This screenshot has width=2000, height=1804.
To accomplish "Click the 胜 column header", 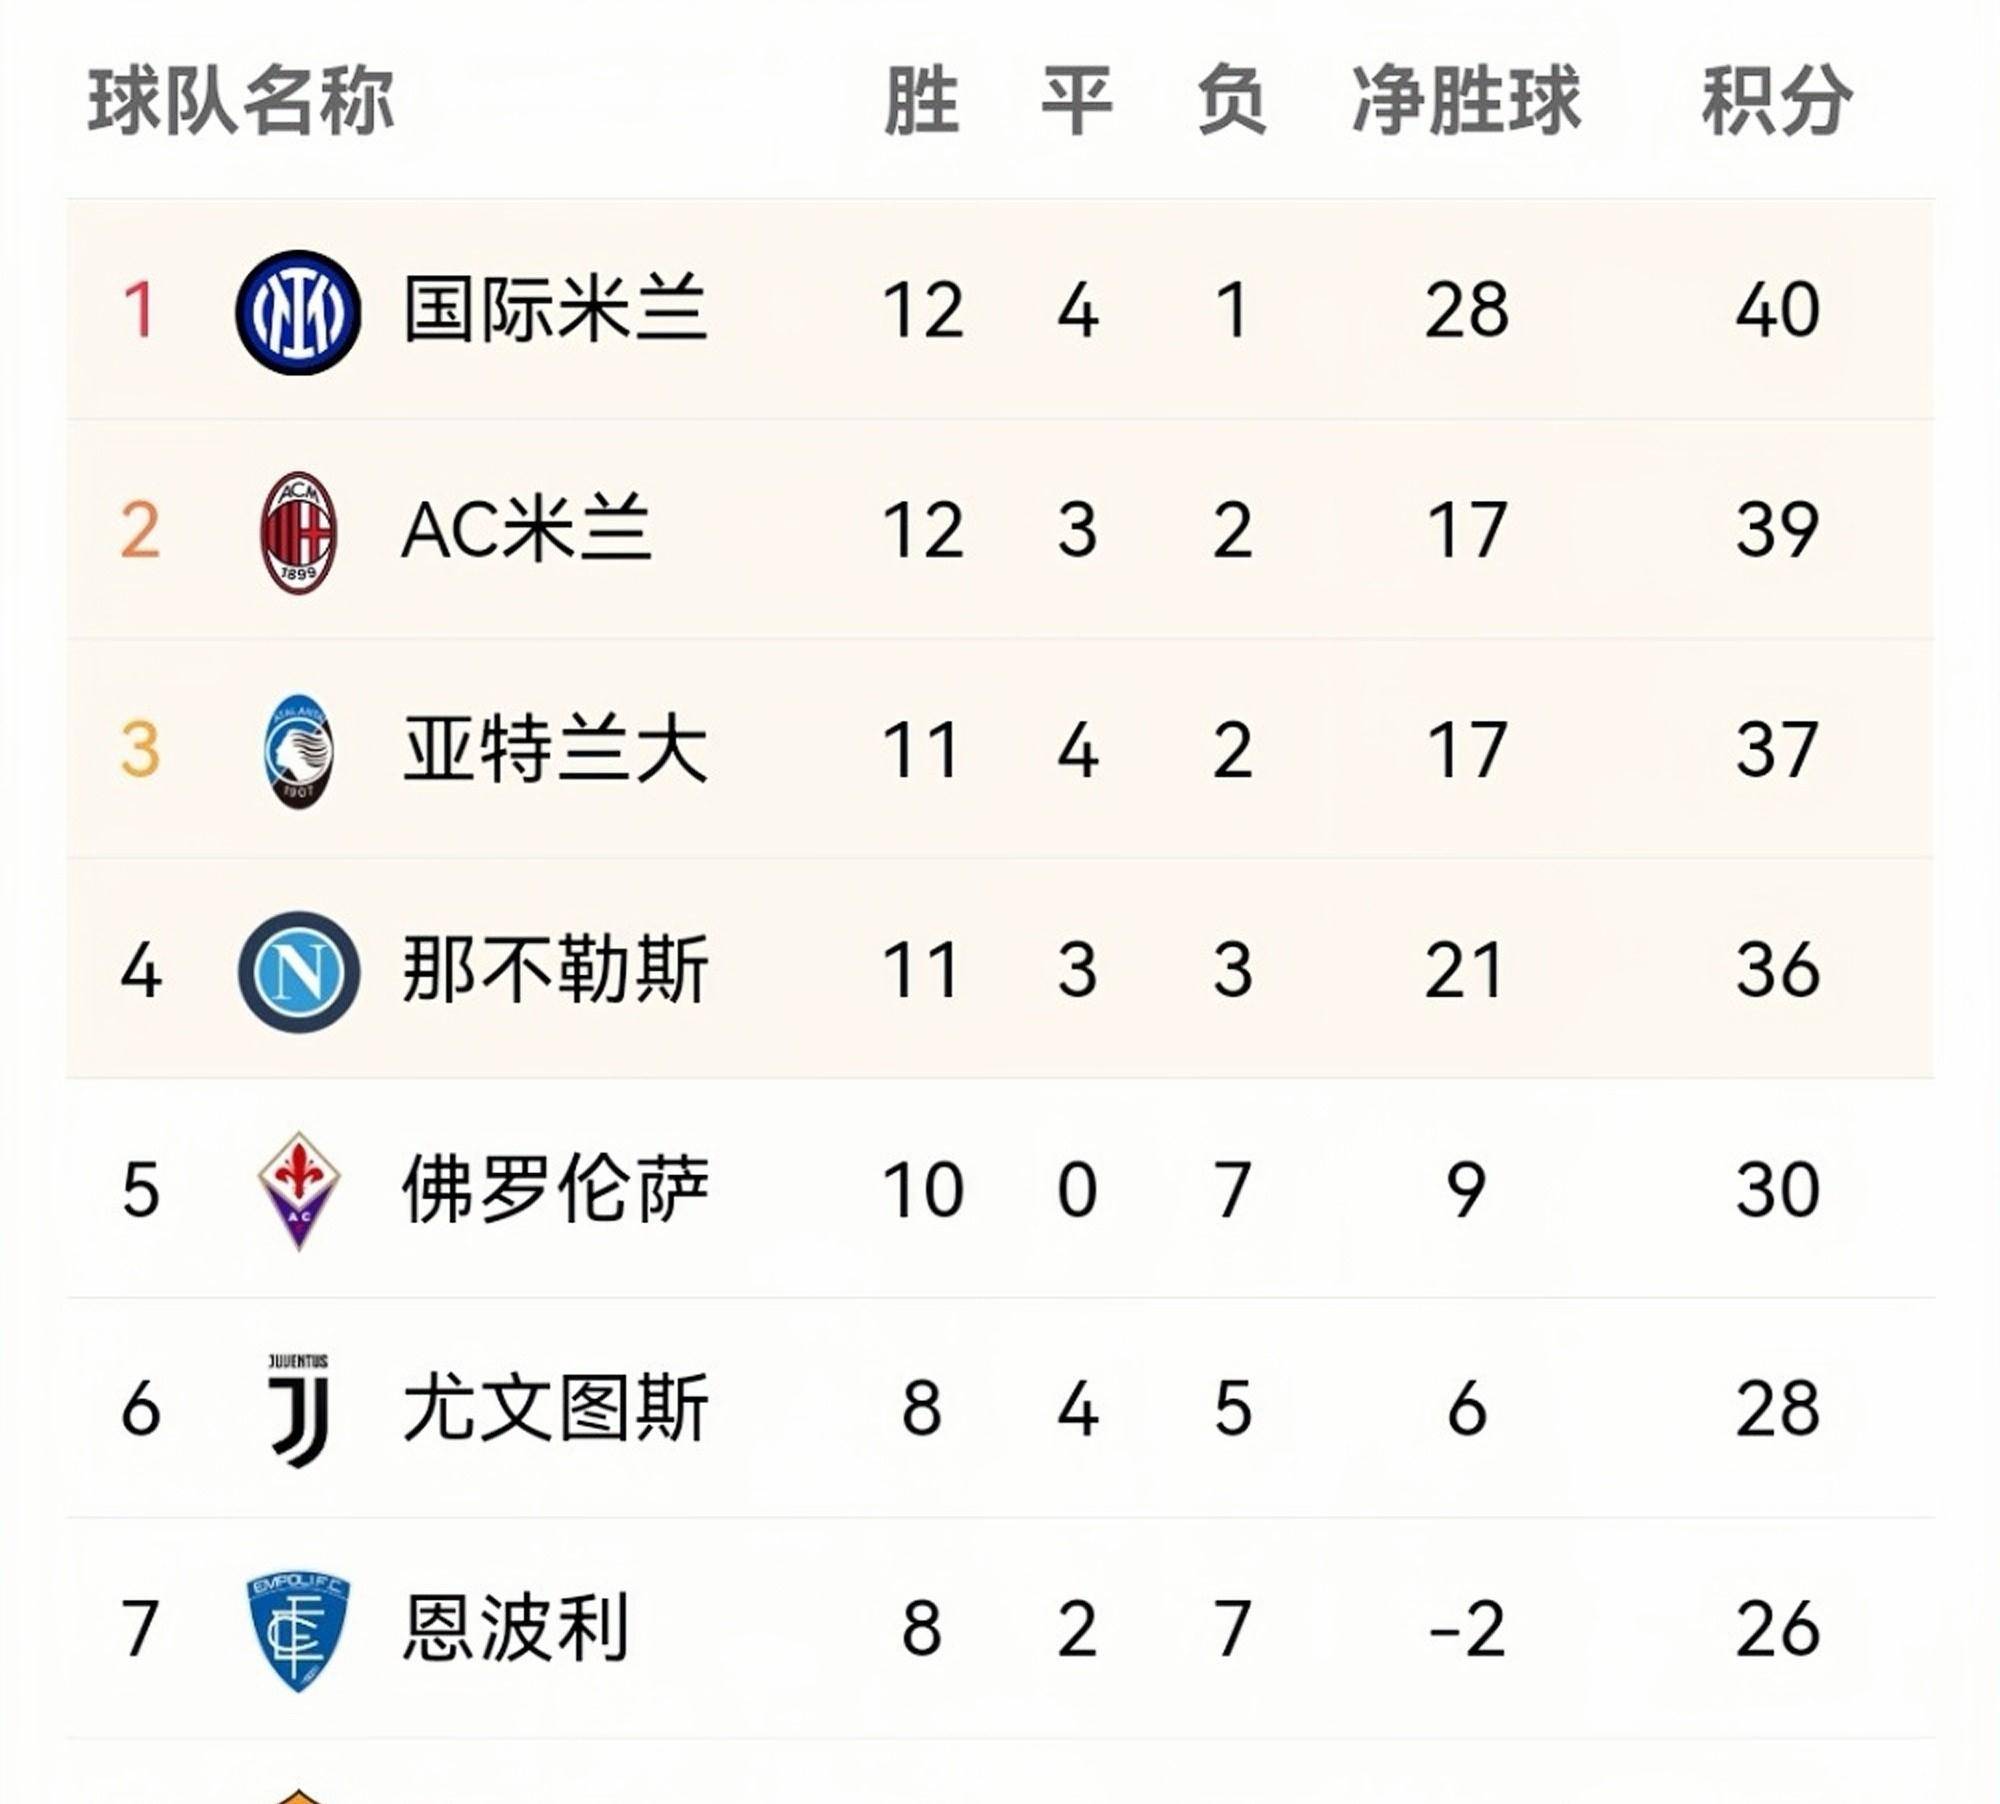I will [922, 101].
